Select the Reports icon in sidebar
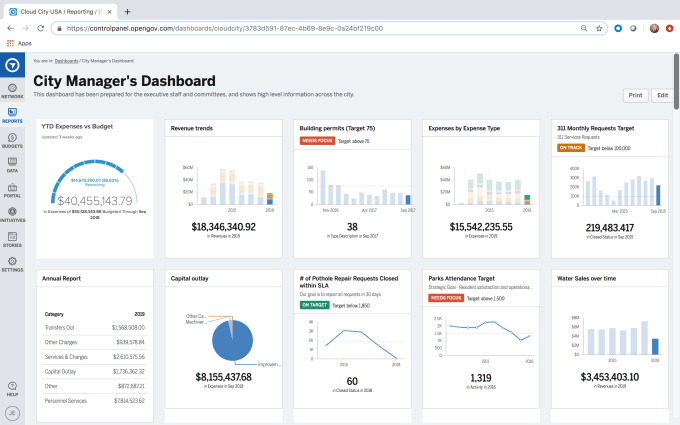This screenshot has height=425, width=680. [x=12, y=114]
